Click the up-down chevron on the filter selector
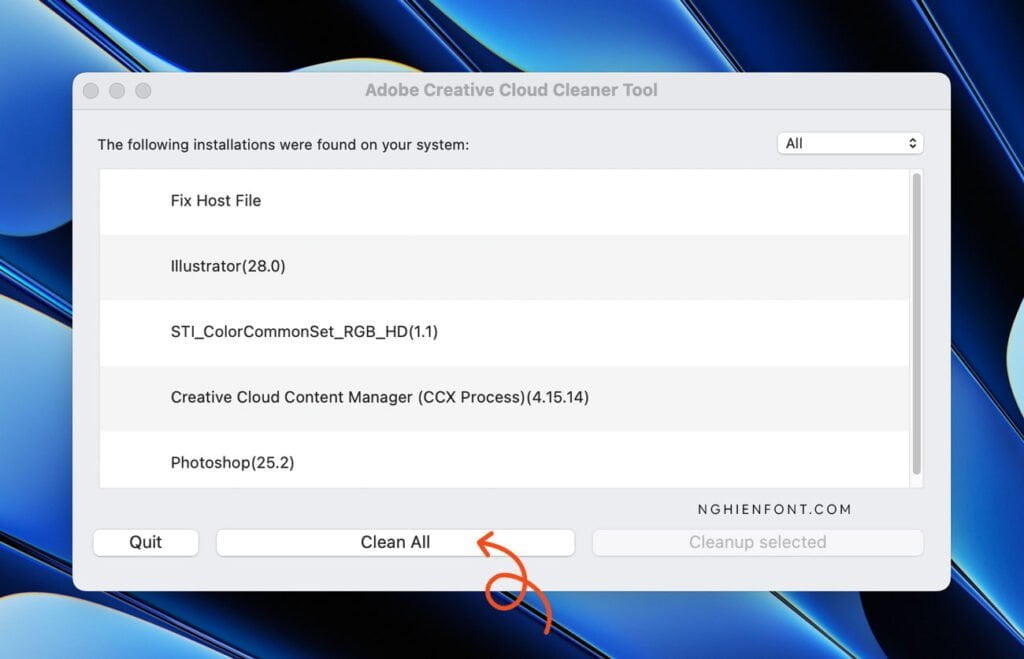The image size is (1024, 659). point(912,143)
